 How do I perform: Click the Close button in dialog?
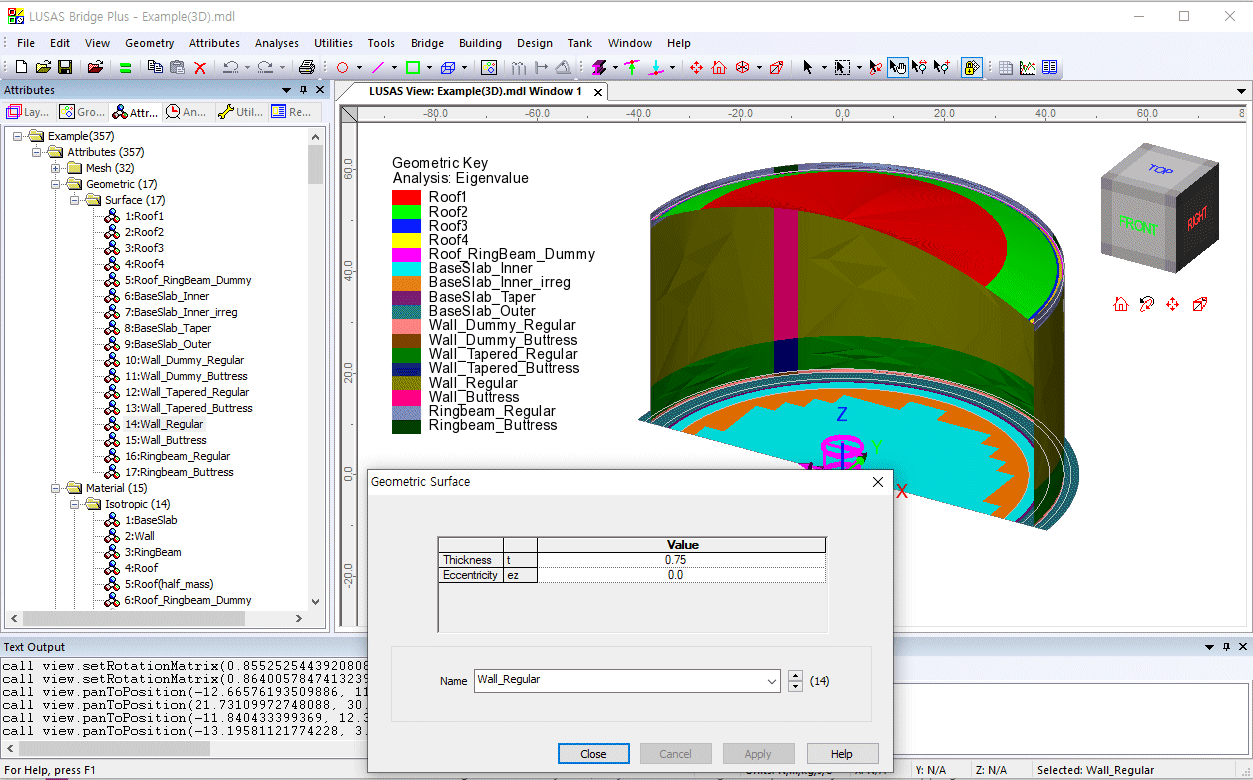click(x=593, y=754)
